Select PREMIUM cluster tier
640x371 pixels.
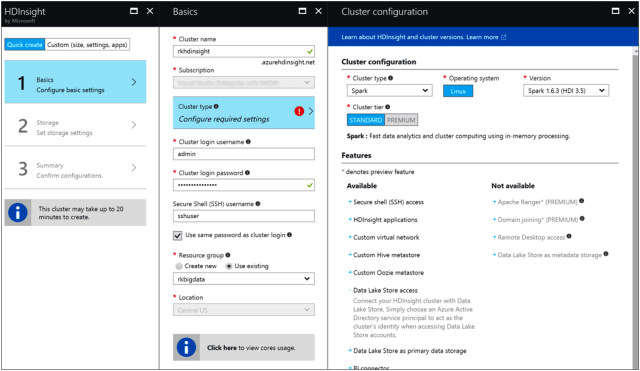[x=401, y=120]
